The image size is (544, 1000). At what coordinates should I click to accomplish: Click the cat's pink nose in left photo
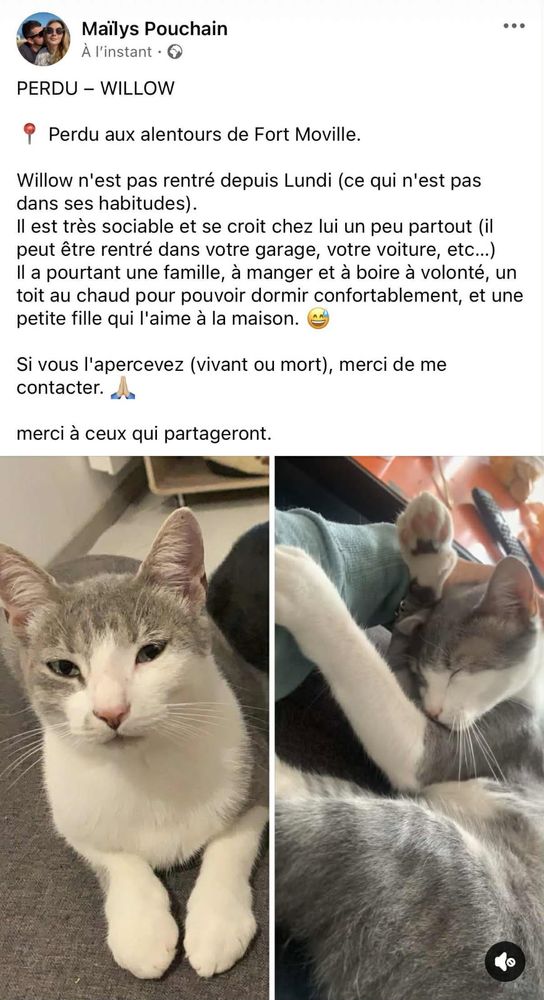[x=112, y=717]
